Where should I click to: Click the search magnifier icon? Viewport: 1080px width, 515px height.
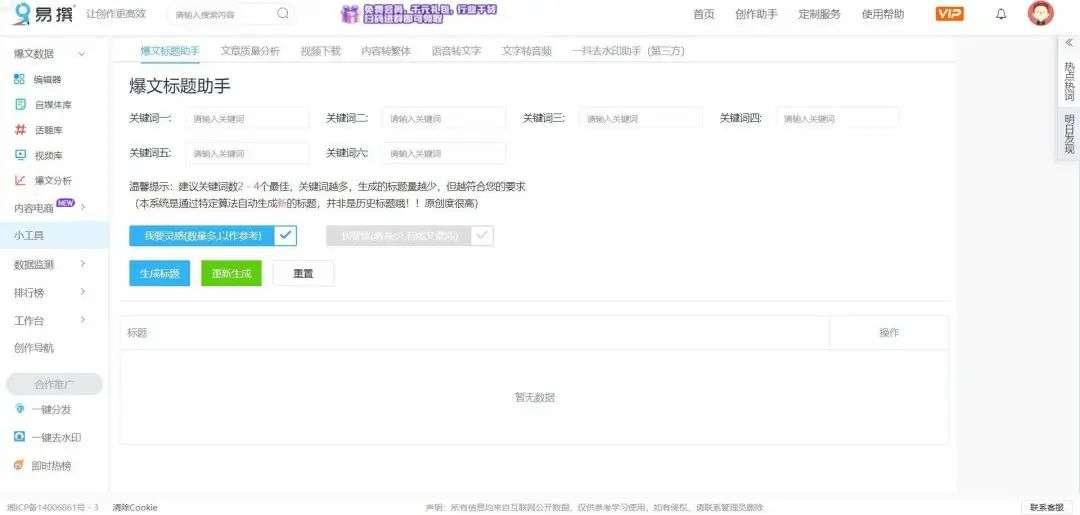pos(283,13)
